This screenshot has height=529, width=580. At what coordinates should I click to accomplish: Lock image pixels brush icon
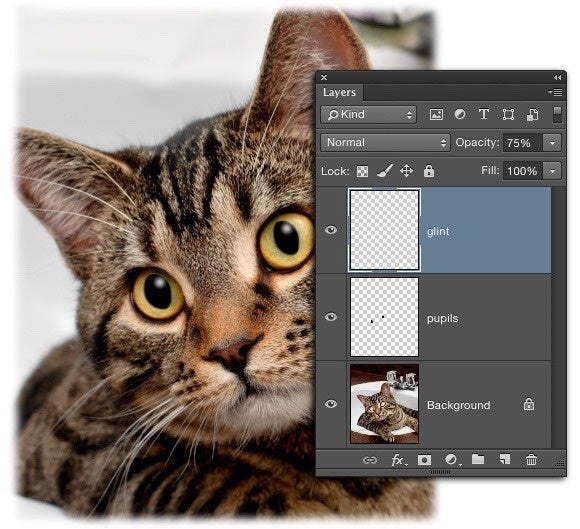click(x=384, y=171)
